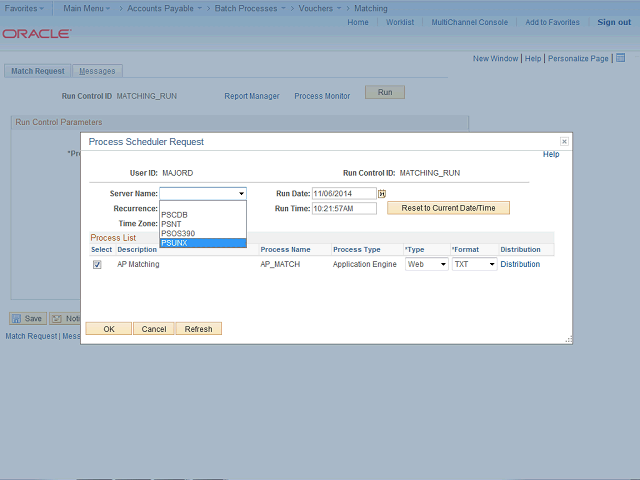Viewport: 640px width, 480px height.
Task: Click the personalize page layout icon
Action: click(620, 58)
